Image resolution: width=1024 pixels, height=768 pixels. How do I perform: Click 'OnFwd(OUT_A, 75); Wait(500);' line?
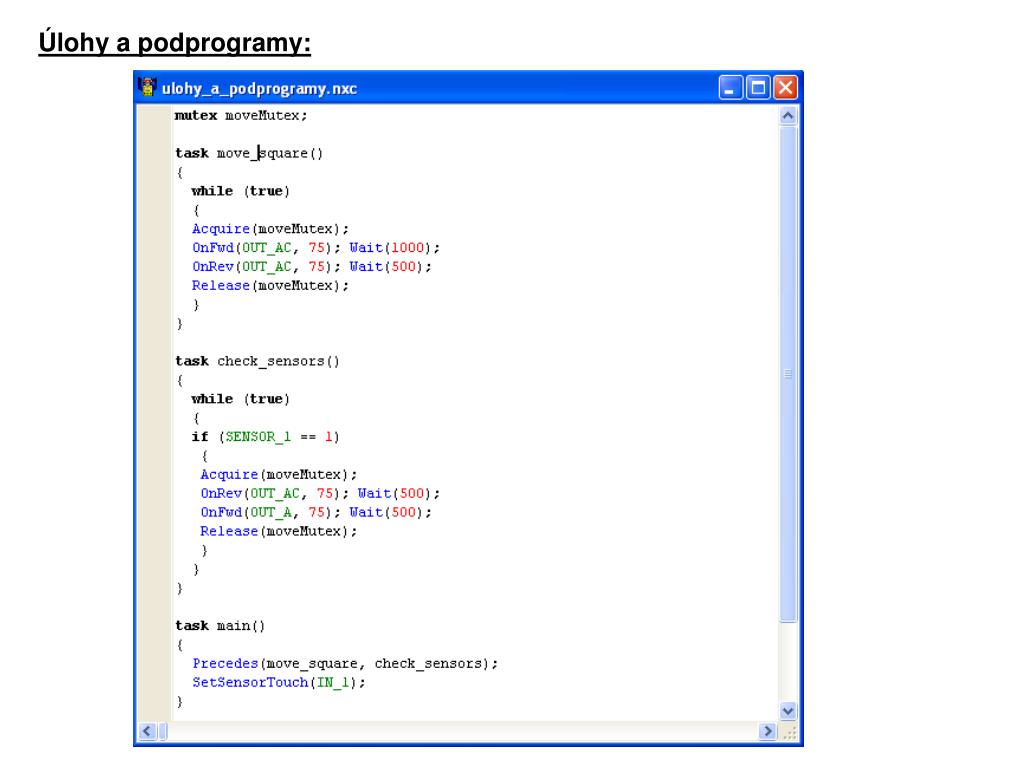[316, 513]
